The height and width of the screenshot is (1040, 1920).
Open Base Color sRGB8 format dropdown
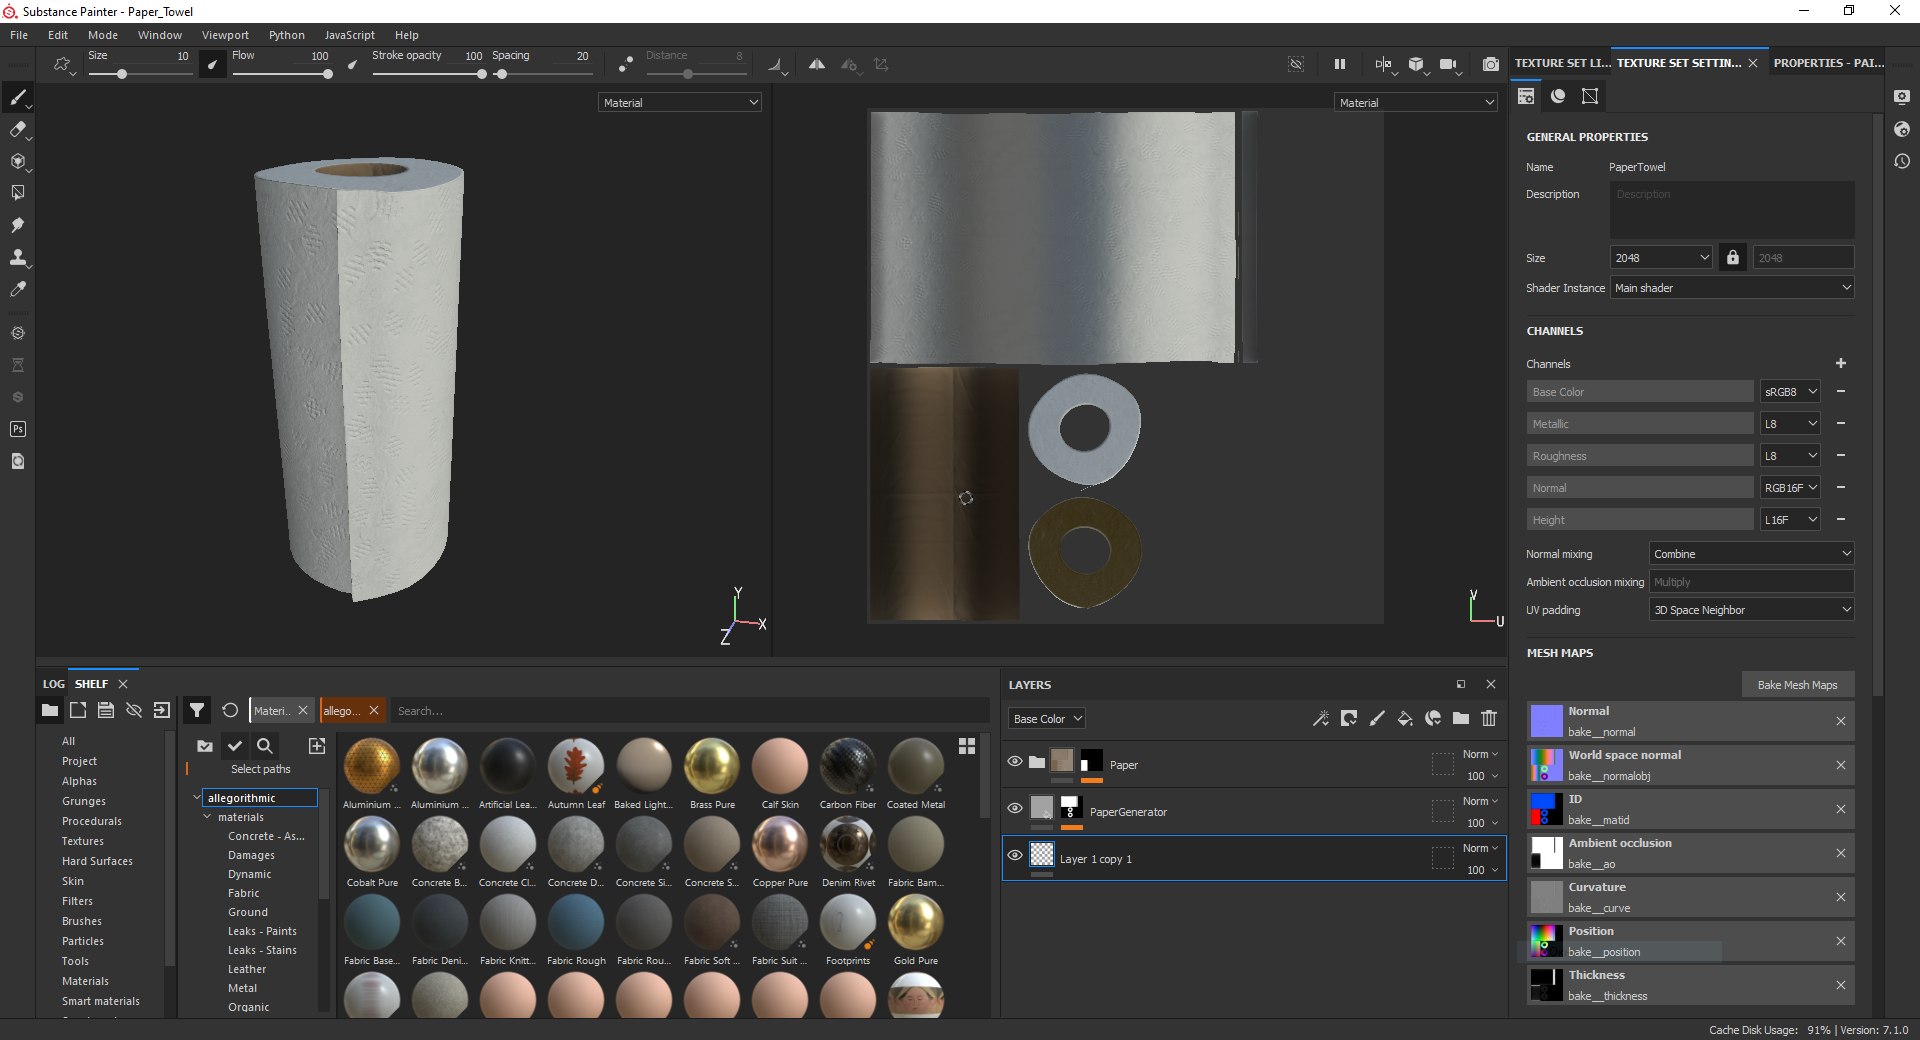(1790, 391)
